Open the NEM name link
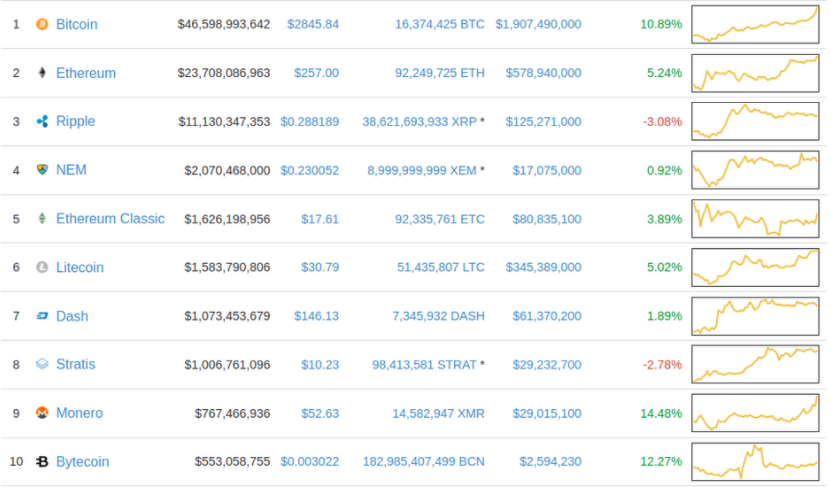831x487 pixels. 72,170
